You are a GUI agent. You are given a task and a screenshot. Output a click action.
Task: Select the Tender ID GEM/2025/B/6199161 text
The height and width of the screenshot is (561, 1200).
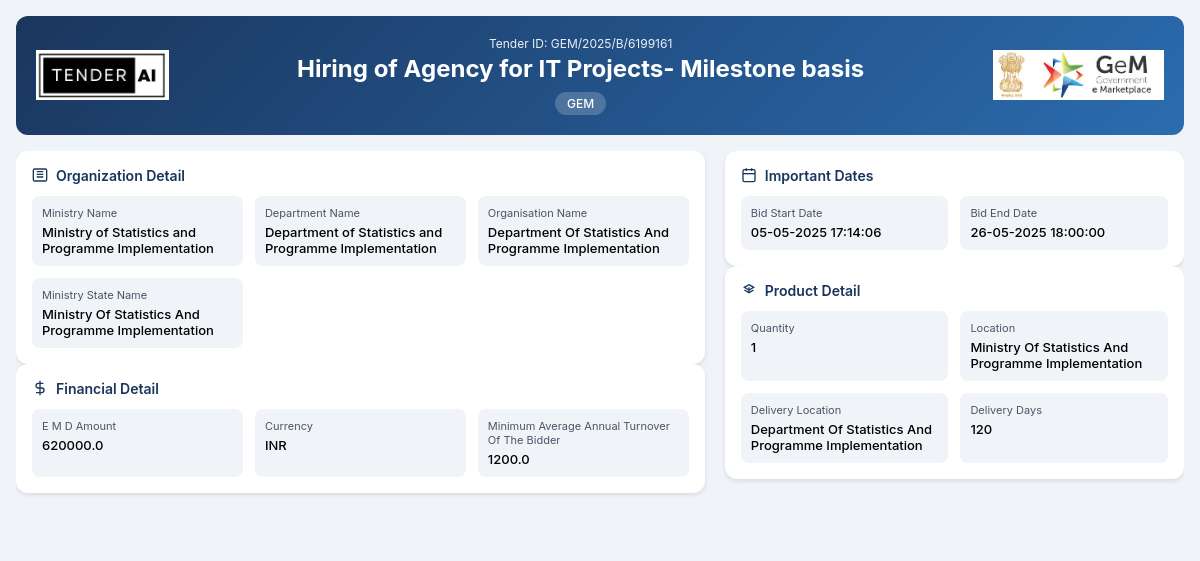[x=580, y=44]
